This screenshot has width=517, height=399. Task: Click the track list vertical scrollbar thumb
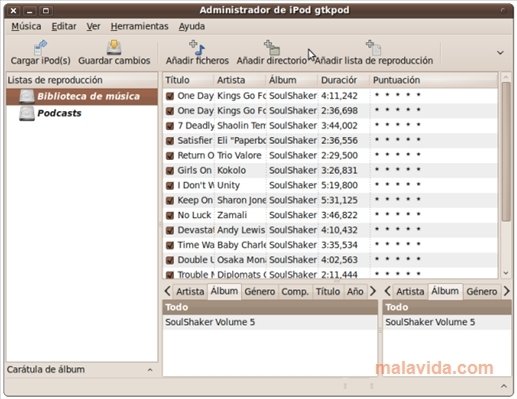[x=506, y=152]
